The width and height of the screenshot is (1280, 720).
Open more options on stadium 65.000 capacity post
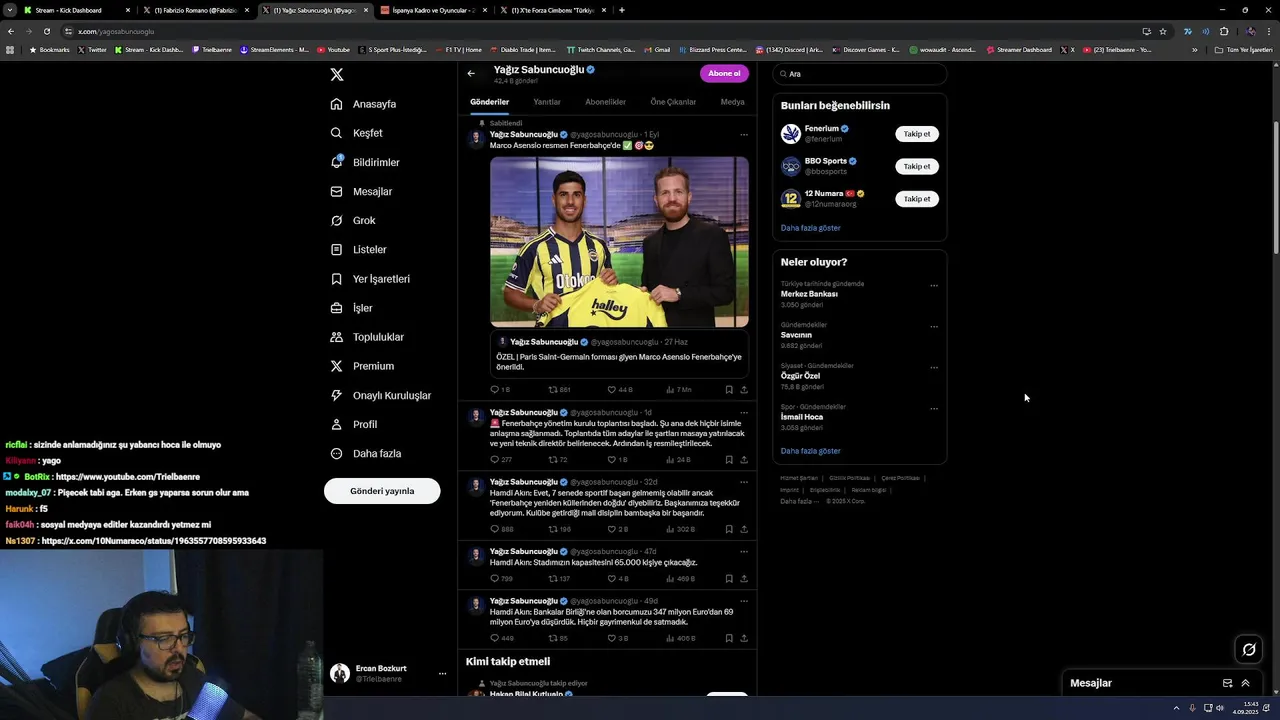pos(744,551)
